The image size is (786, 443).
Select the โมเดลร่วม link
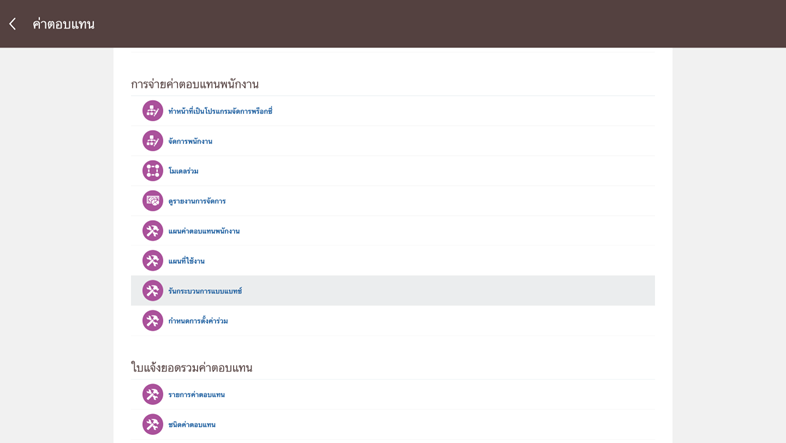tap(183, 172)
